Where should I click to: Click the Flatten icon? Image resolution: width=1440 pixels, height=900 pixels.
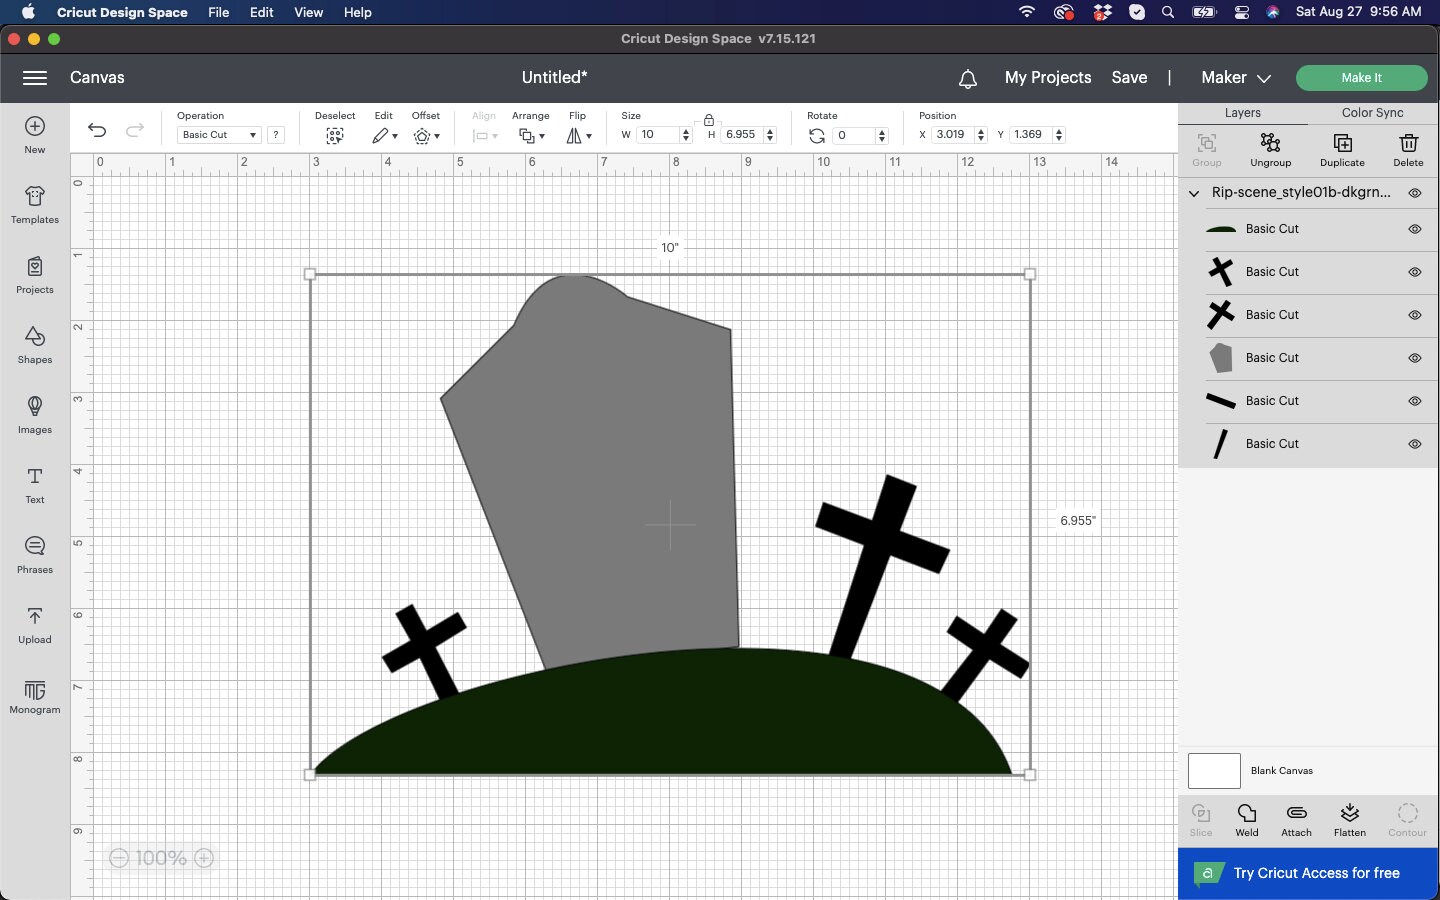point(1349,820)
